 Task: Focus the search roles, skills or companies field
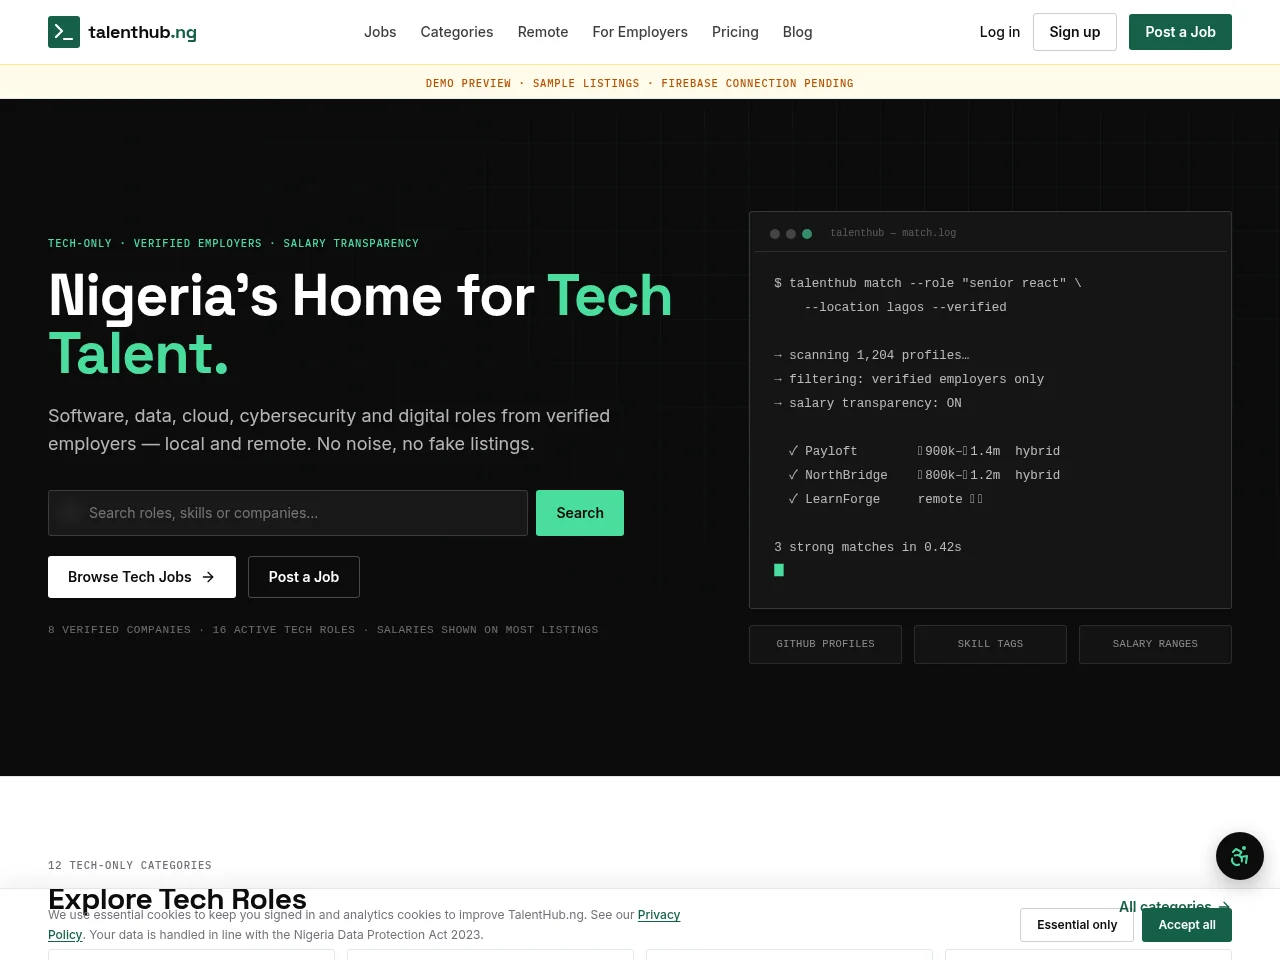coord(288,513)
